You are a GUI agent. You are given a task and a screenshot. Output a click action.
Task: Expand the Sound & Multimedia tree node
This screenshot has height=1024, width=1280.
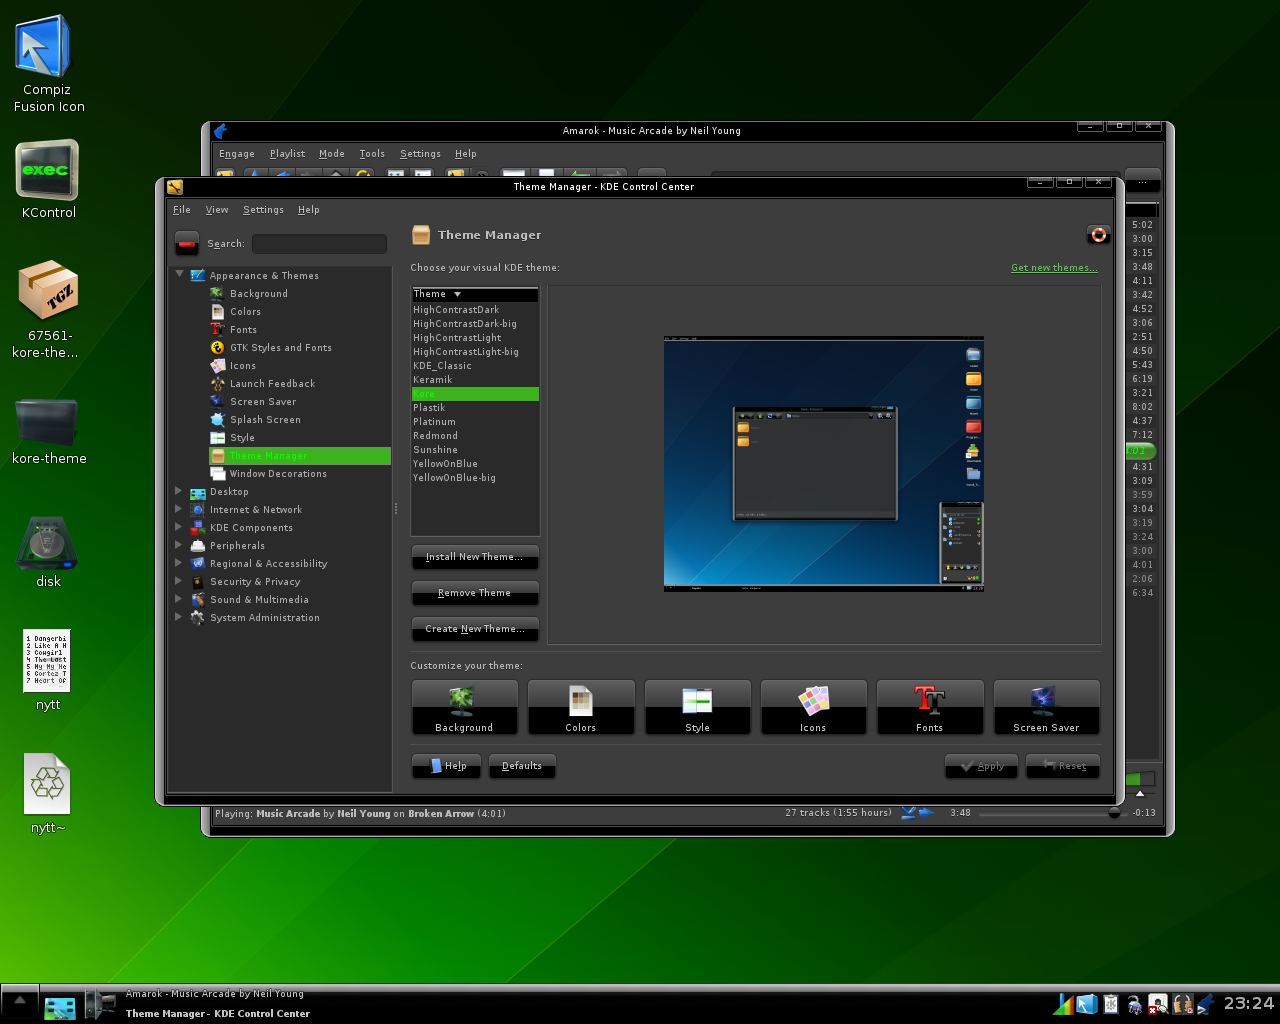pyautogui.click(x=179, y=599)
